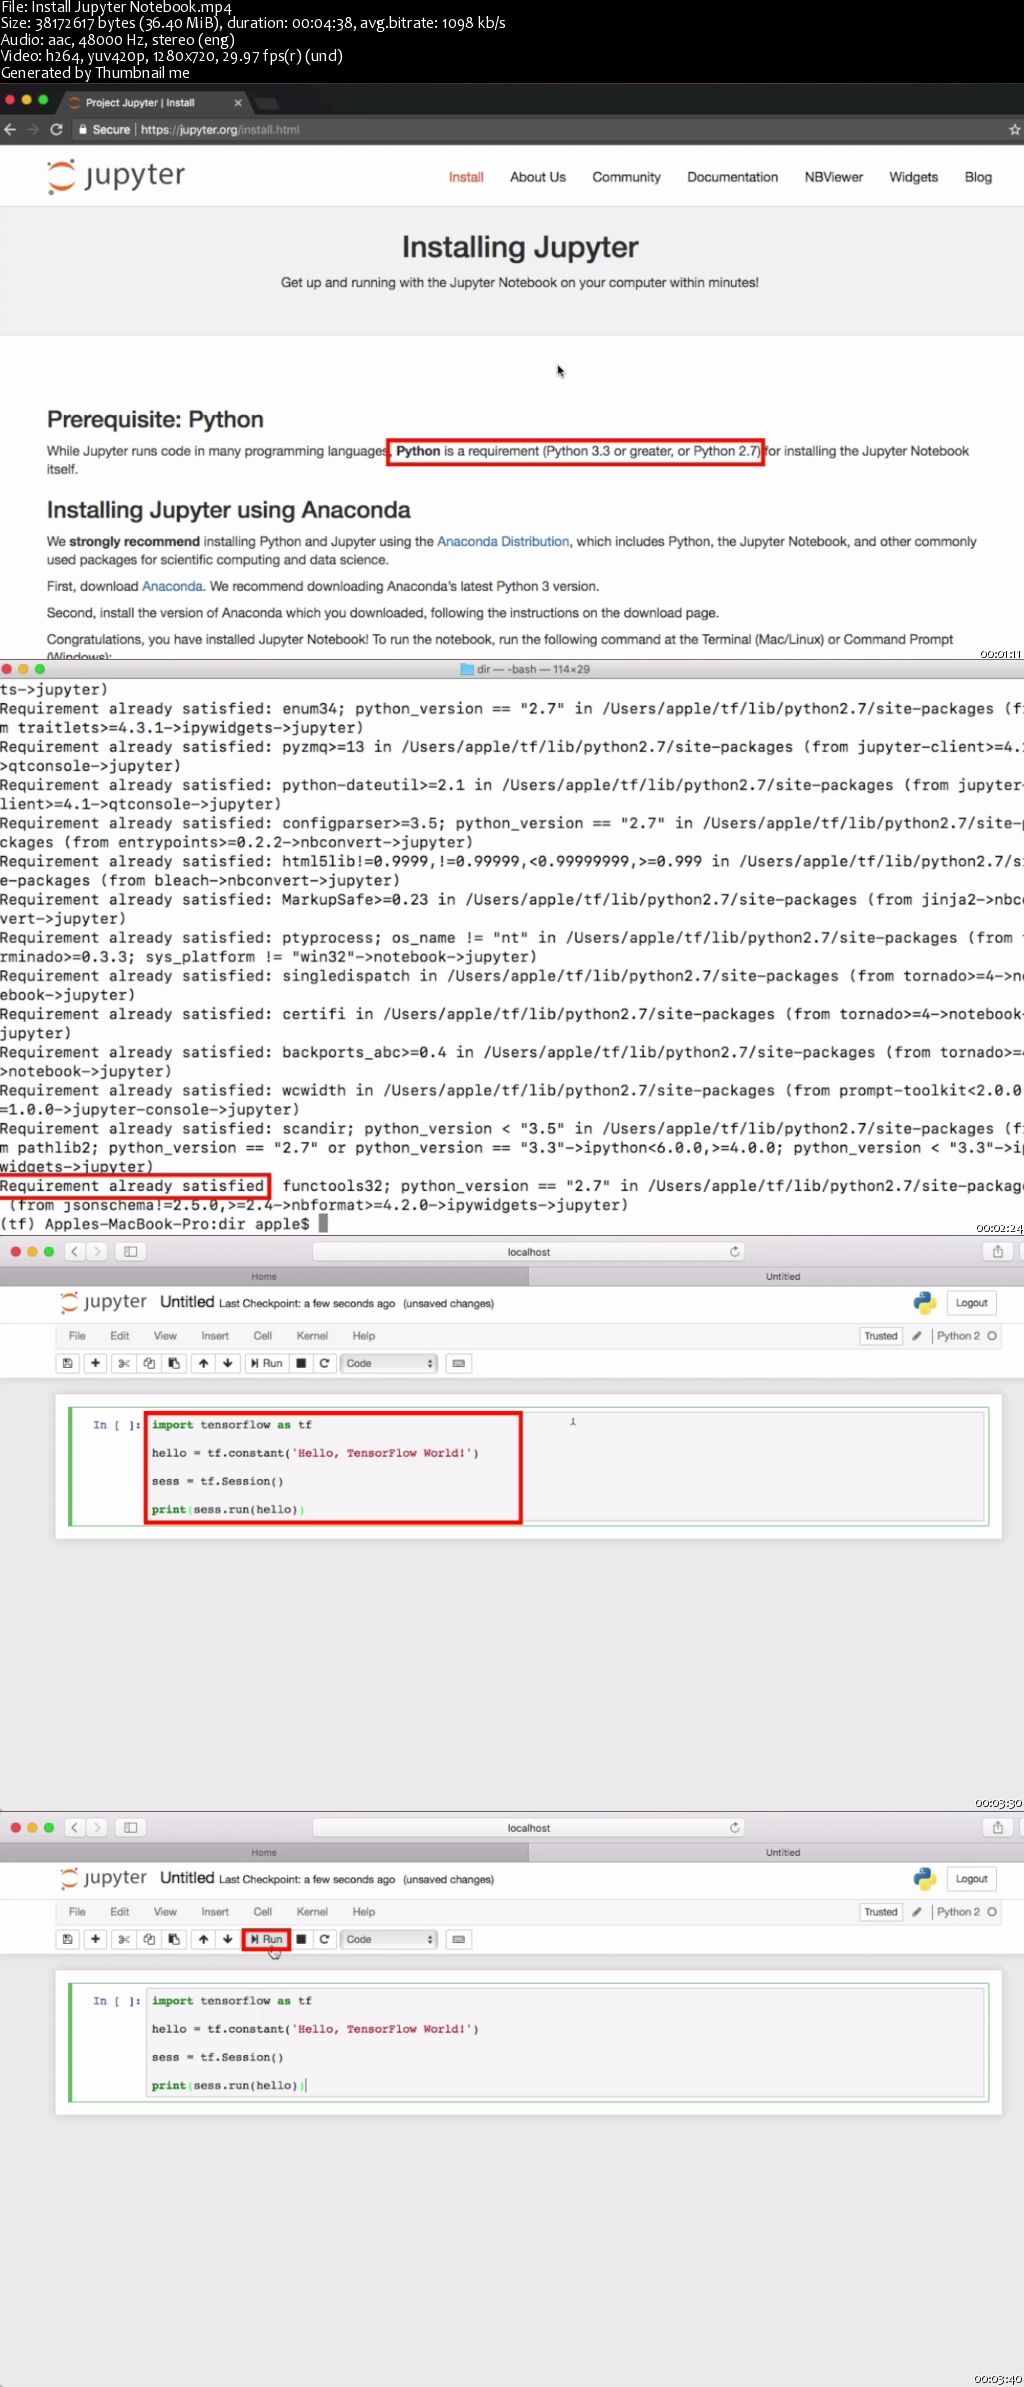Click cut scissors icon in 00:03:30 notebook frame
The height and width of the screenshot is (2387, 1024).
pyautogui.click(x=124, y=1363)
